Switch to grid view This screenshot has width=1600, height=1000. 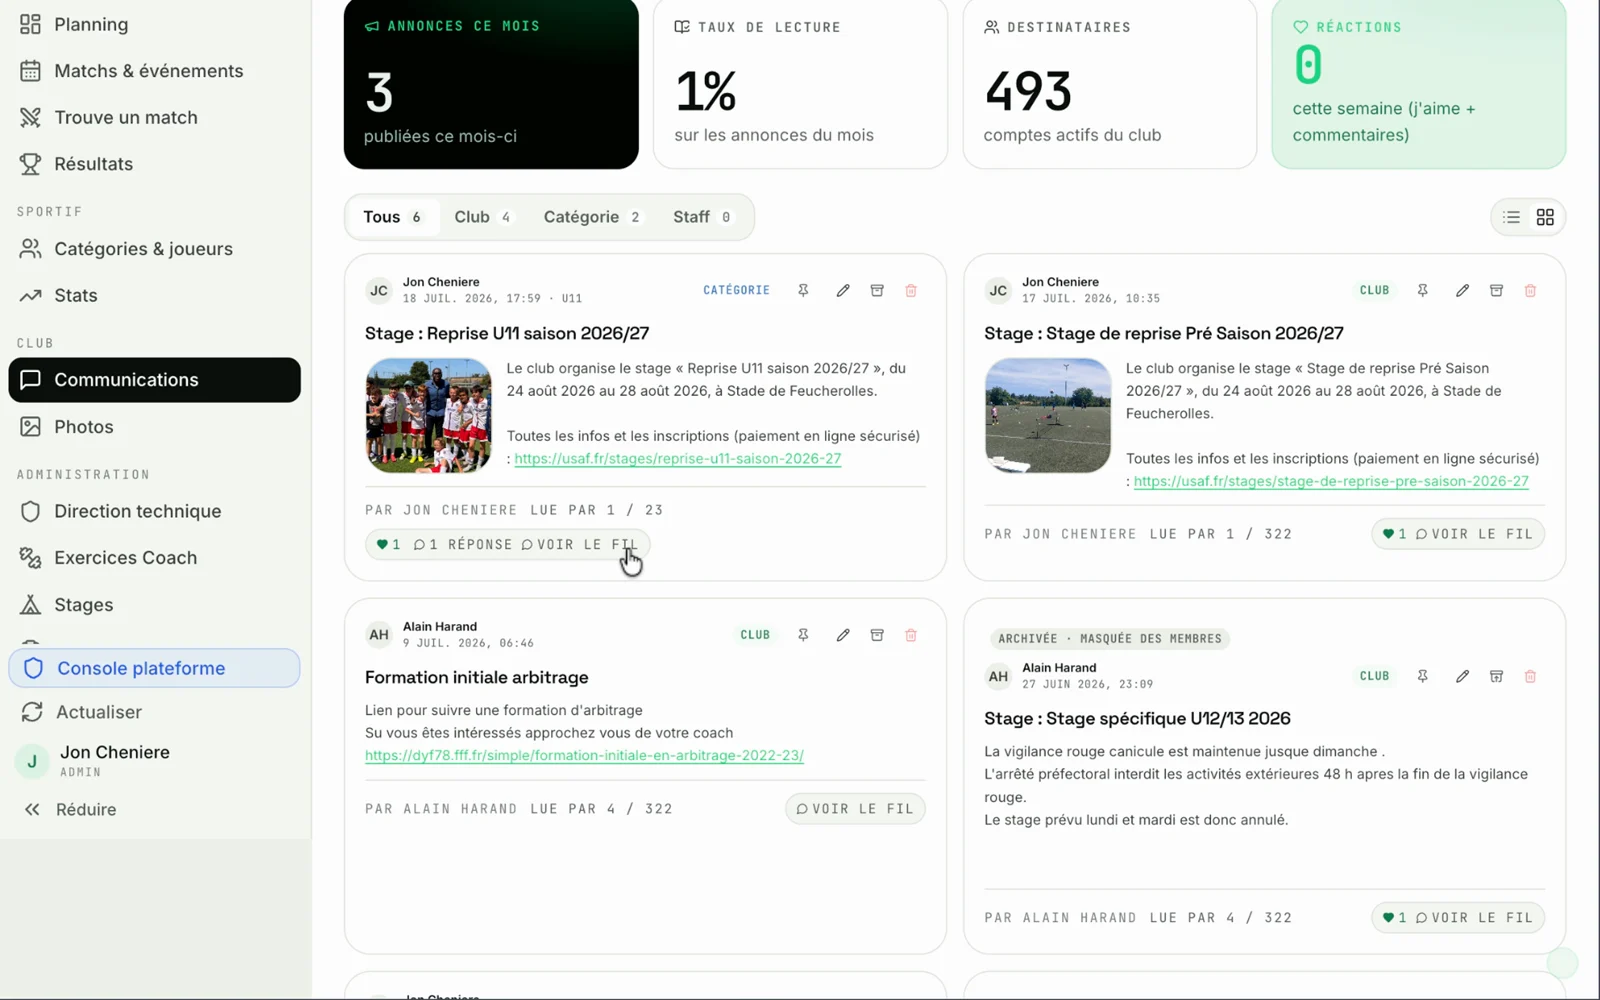1545,217
